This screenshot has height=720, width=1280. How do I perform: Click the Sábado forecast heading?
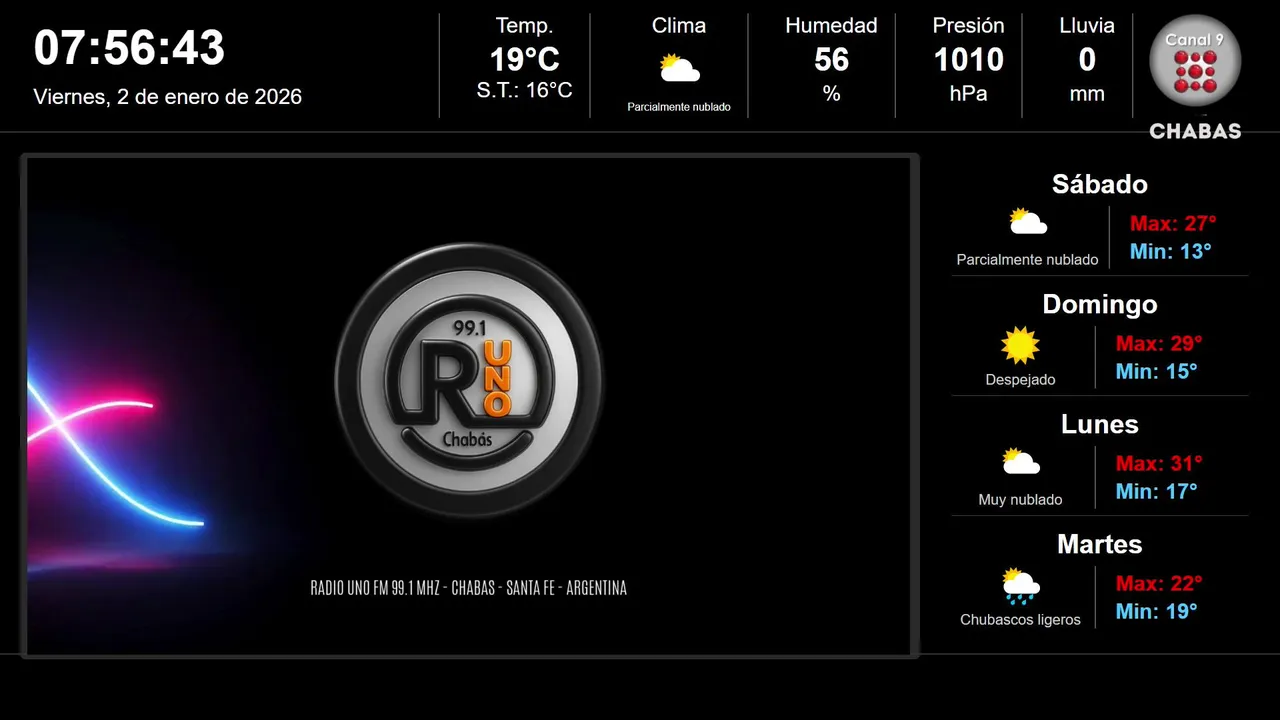click(1100, 184)
